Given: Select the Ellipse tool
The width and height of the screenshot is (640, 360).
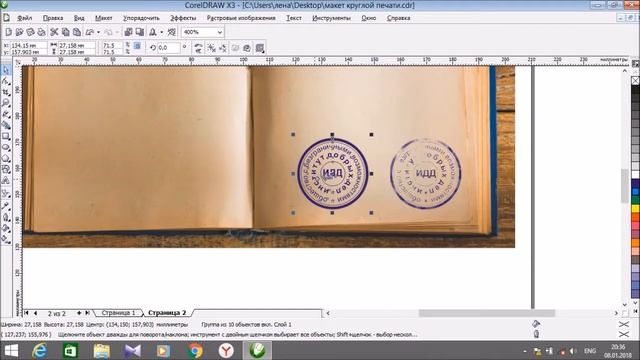Looking at the screenshot, I should click(6, 147).
